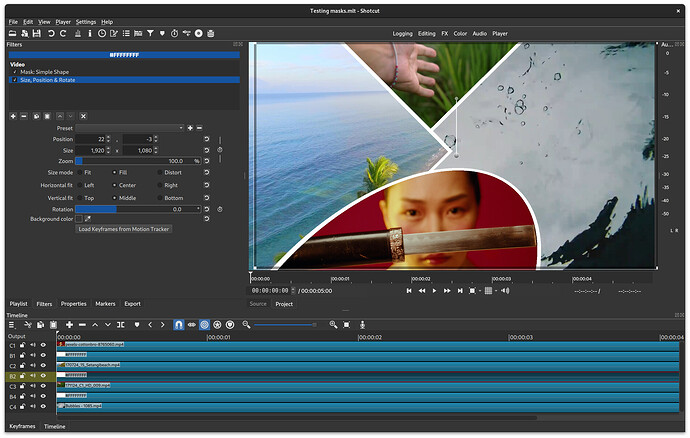Switch to the Properties tab
The image size is (690, 438).
[x=73, y=303]
